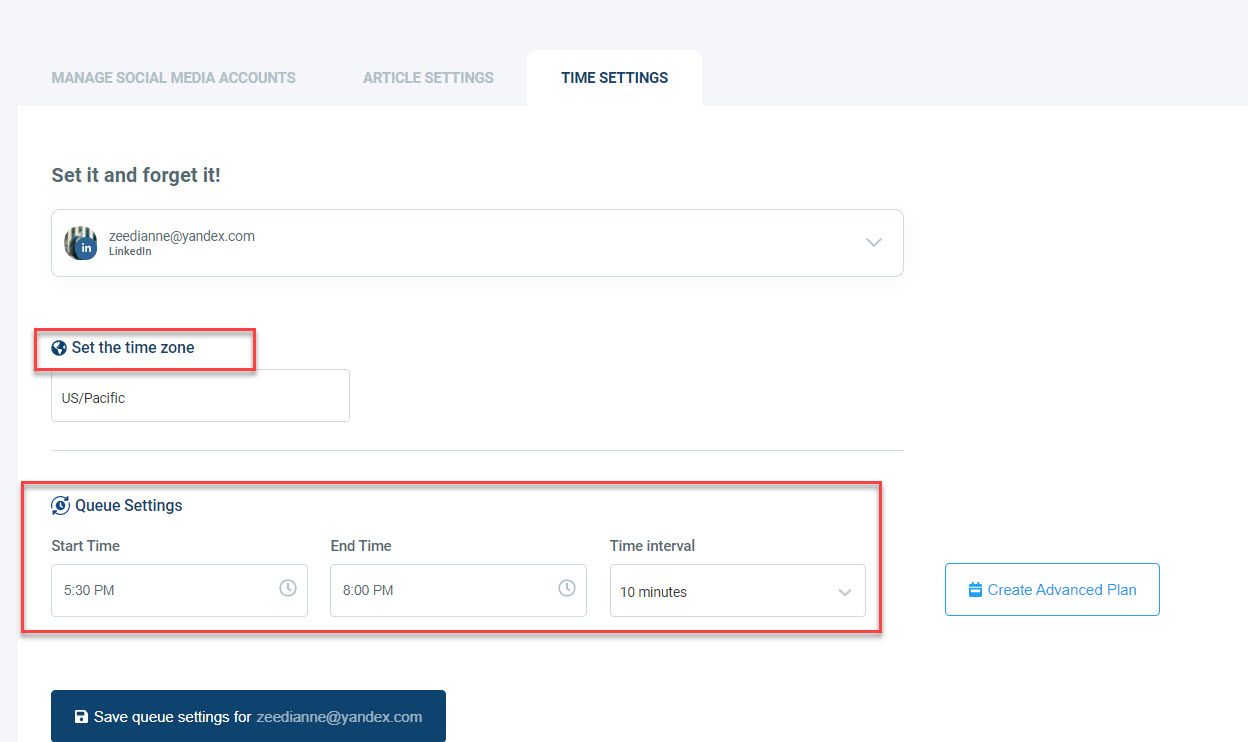Open the Start Time clock picker icon
This screenshot has width=1248, height=742.
(x=287, y=588)
